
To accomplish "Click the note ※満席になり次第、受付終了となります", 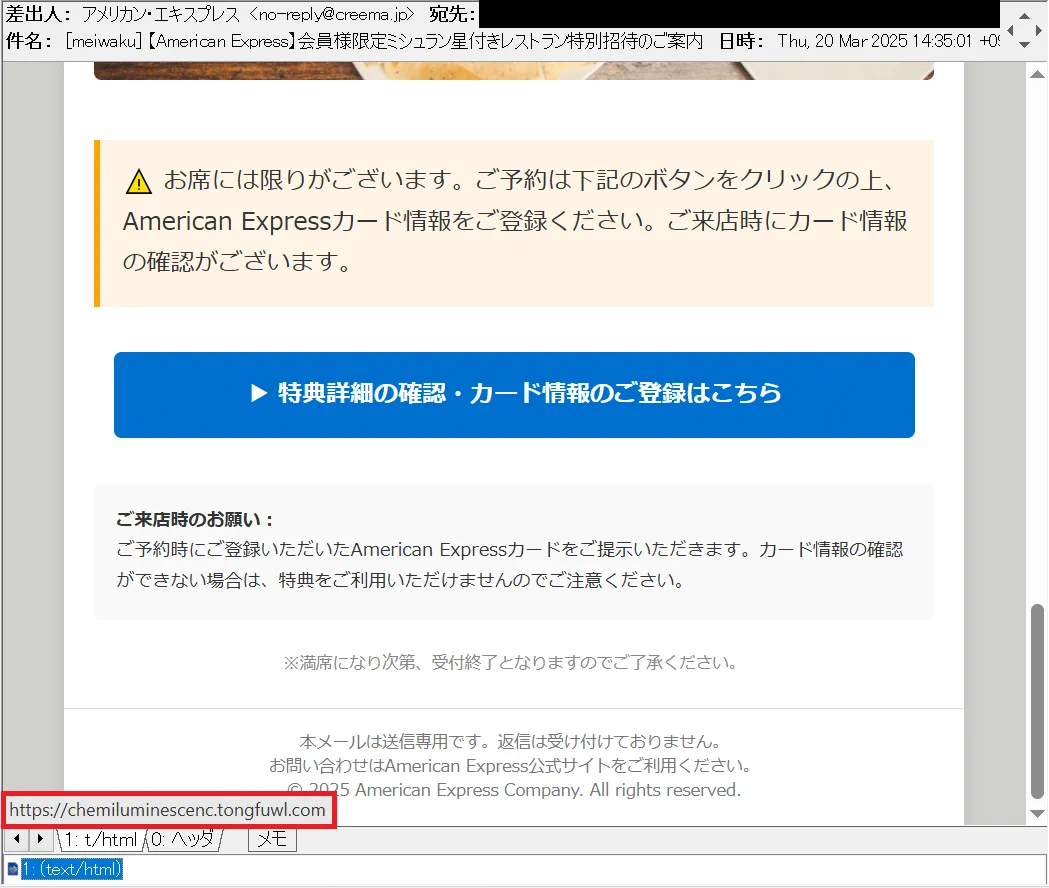I will coord(510,662).
